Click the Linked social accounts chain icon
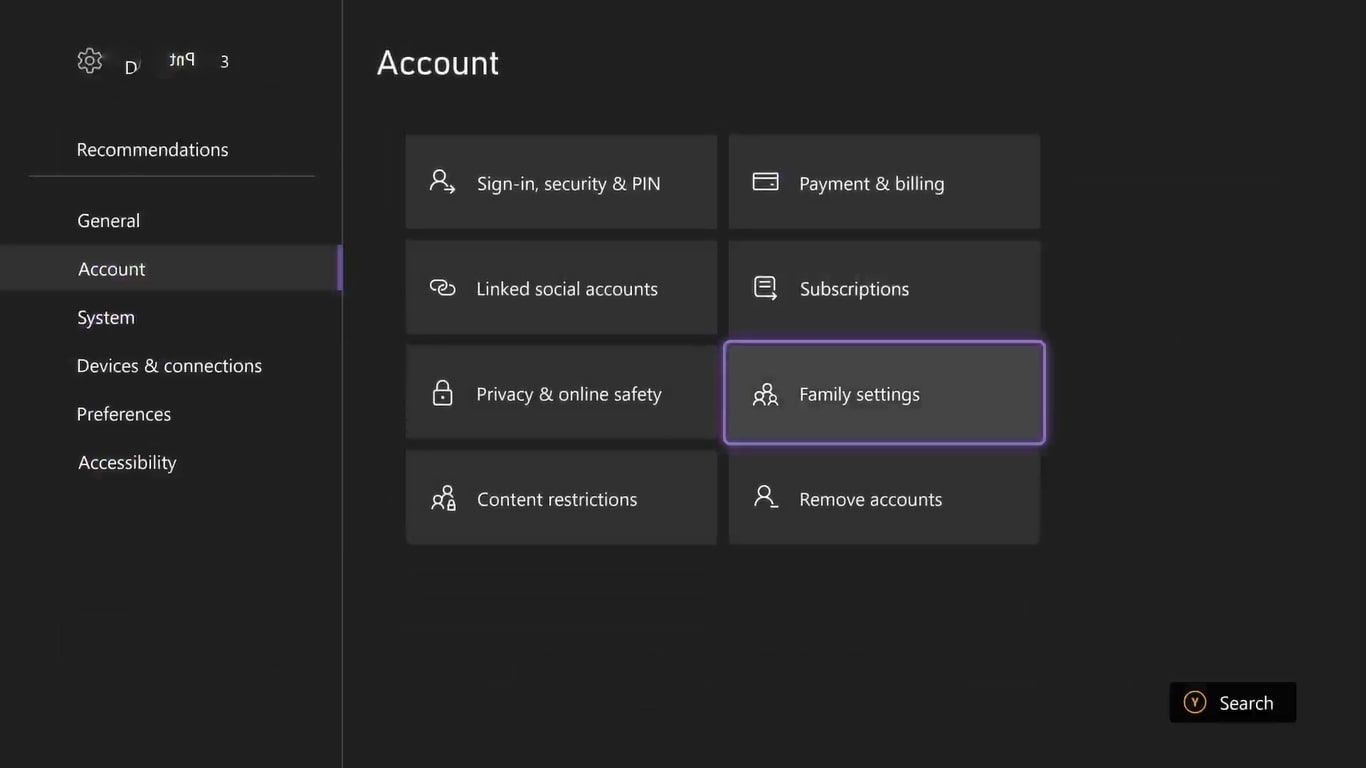 click(442, 288)
